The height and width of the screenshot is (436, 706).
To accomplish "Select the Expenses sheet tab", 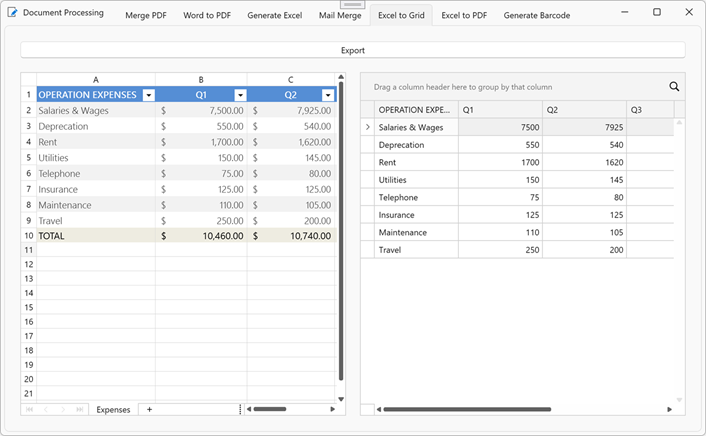I will pyautogui.click(x=113, y=409).
